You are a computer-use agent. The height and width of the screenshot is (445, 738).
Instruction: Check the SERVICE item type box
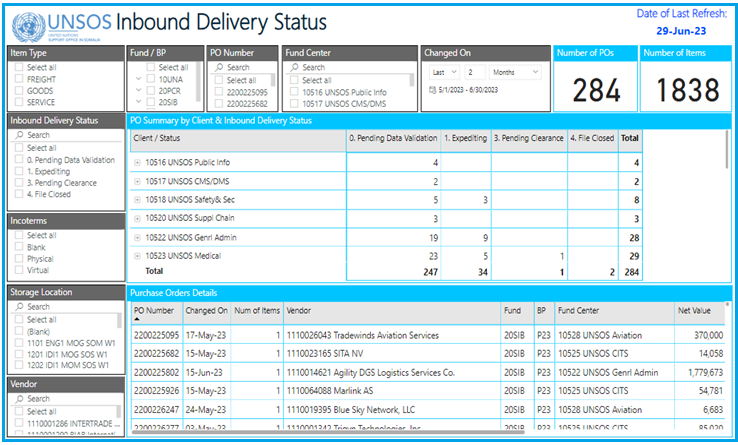coord(19,102)
